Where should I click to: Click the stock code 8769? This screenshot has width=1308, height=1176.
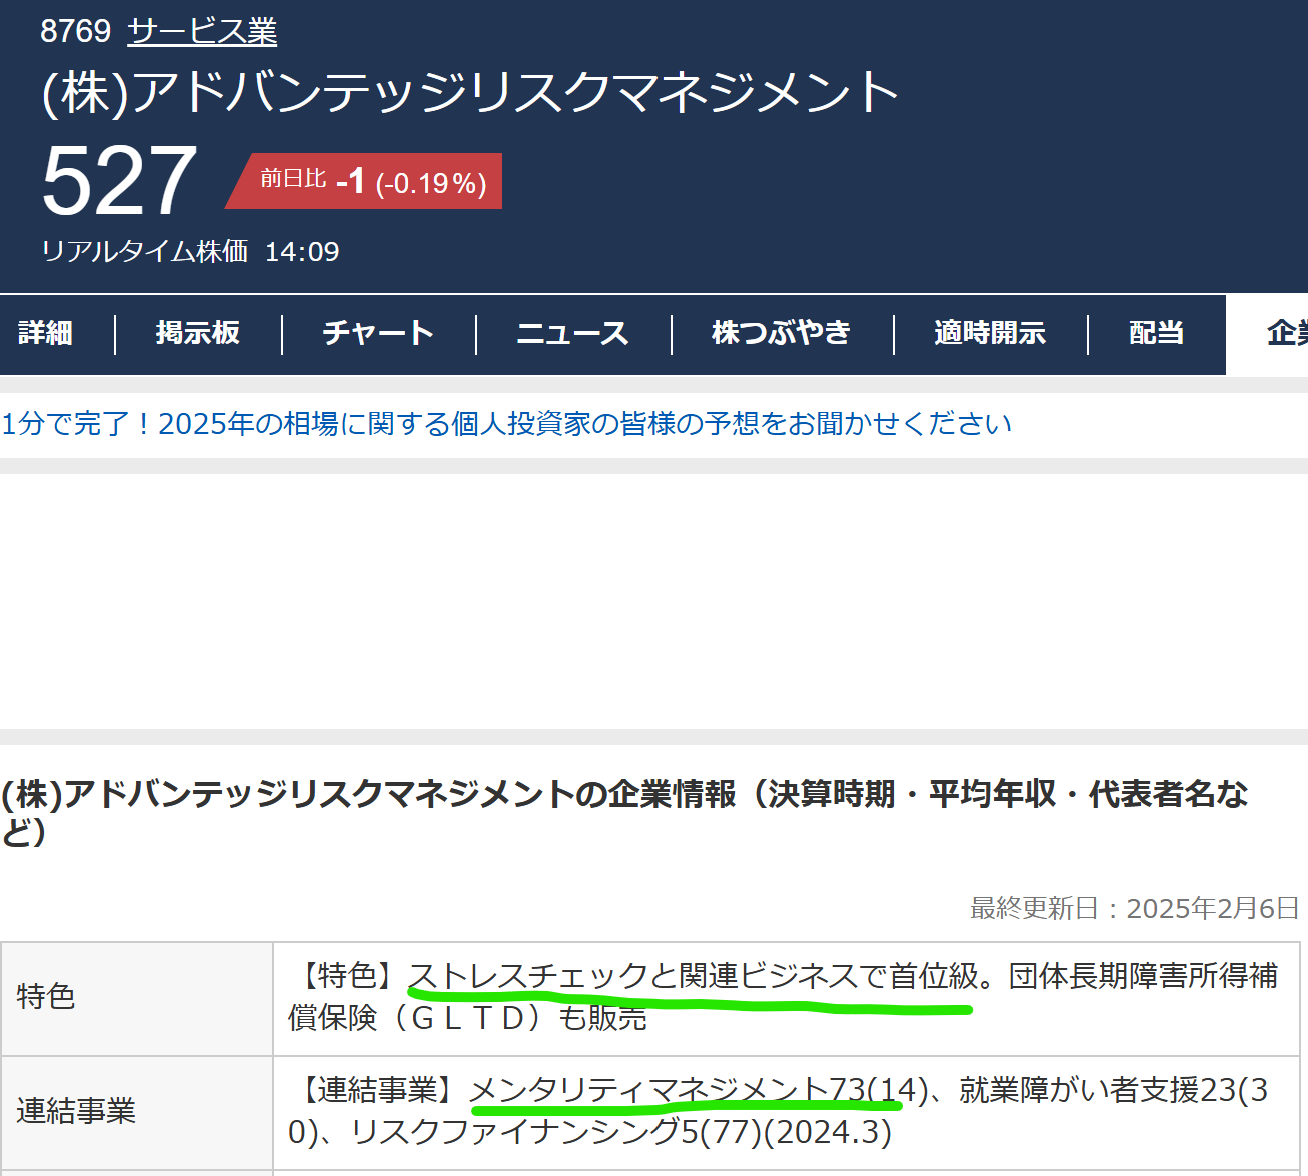tap(75, 31)
